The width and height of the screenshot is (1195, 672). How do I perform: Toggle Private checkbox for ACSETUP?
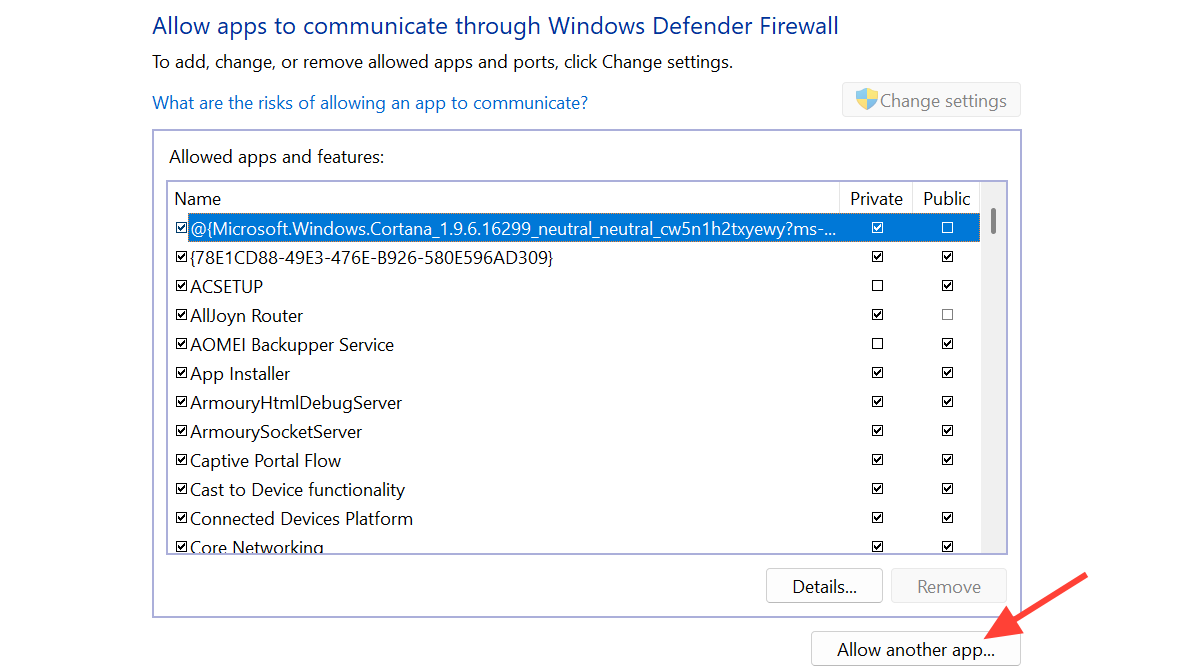tap(877, 286)
